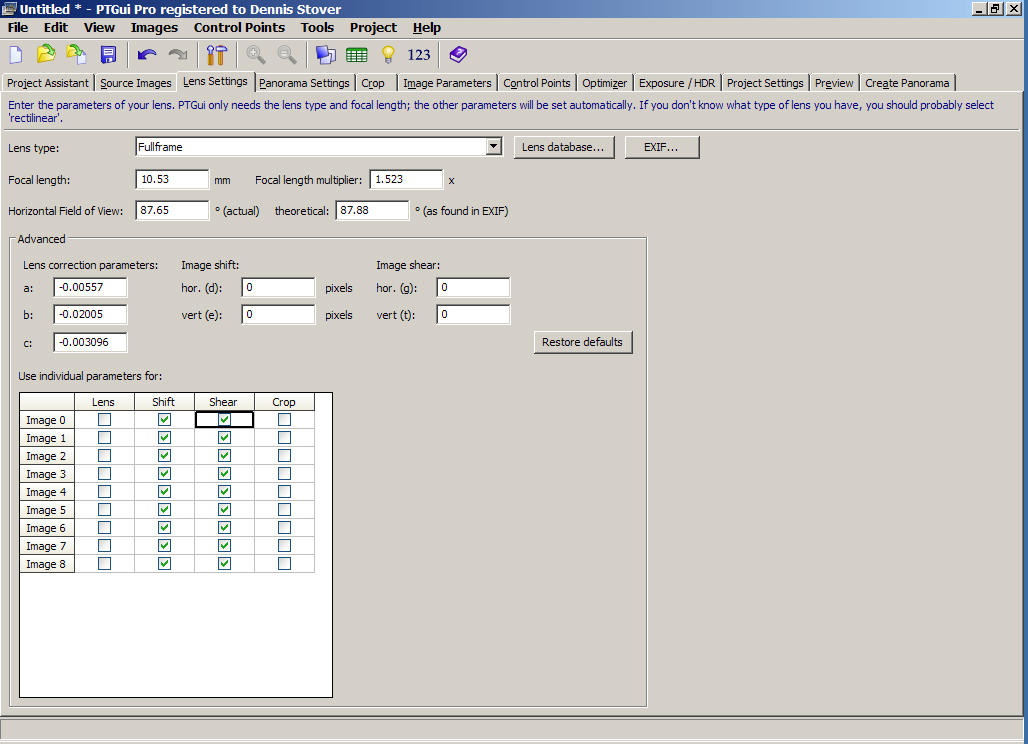Click the PTGui application icon in the title bar
The height and width of the screenshot is (744, 1028).
pos(9,9)
